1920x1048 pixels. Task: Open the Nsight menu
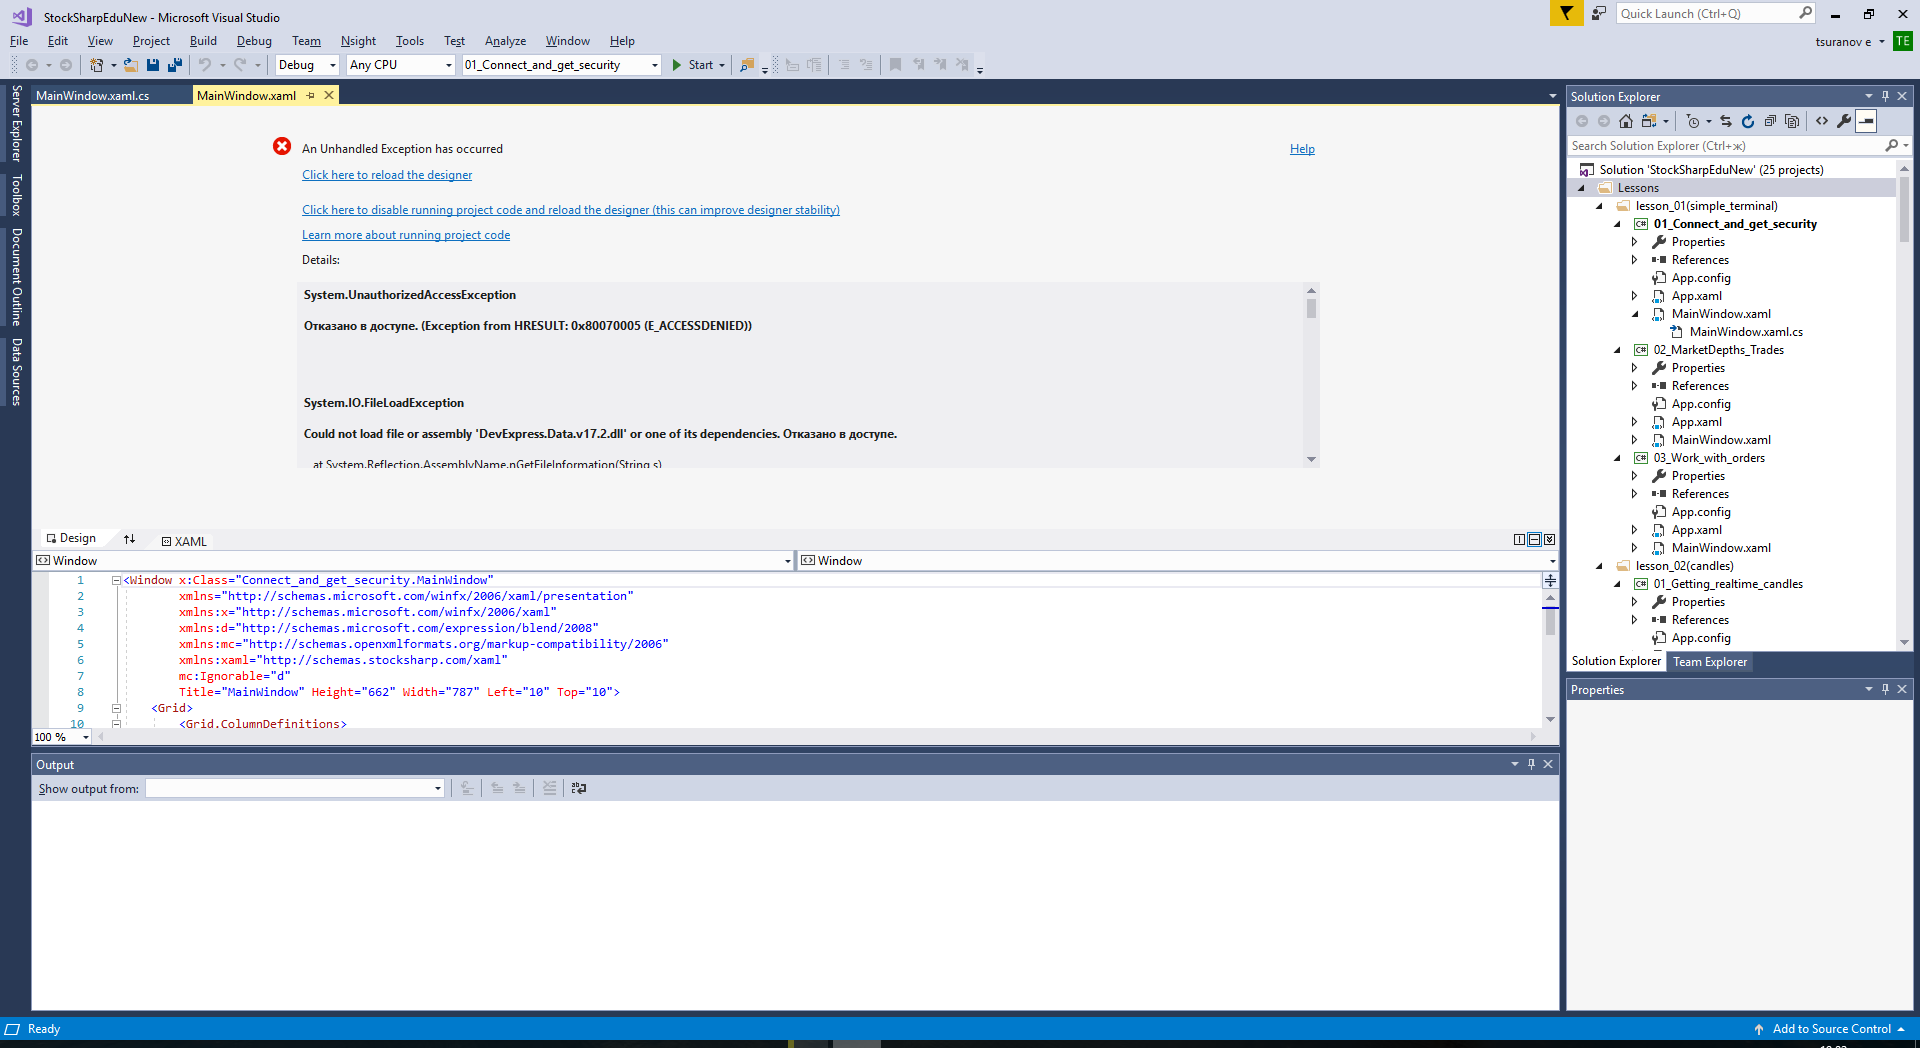click(x=358, y=41)
